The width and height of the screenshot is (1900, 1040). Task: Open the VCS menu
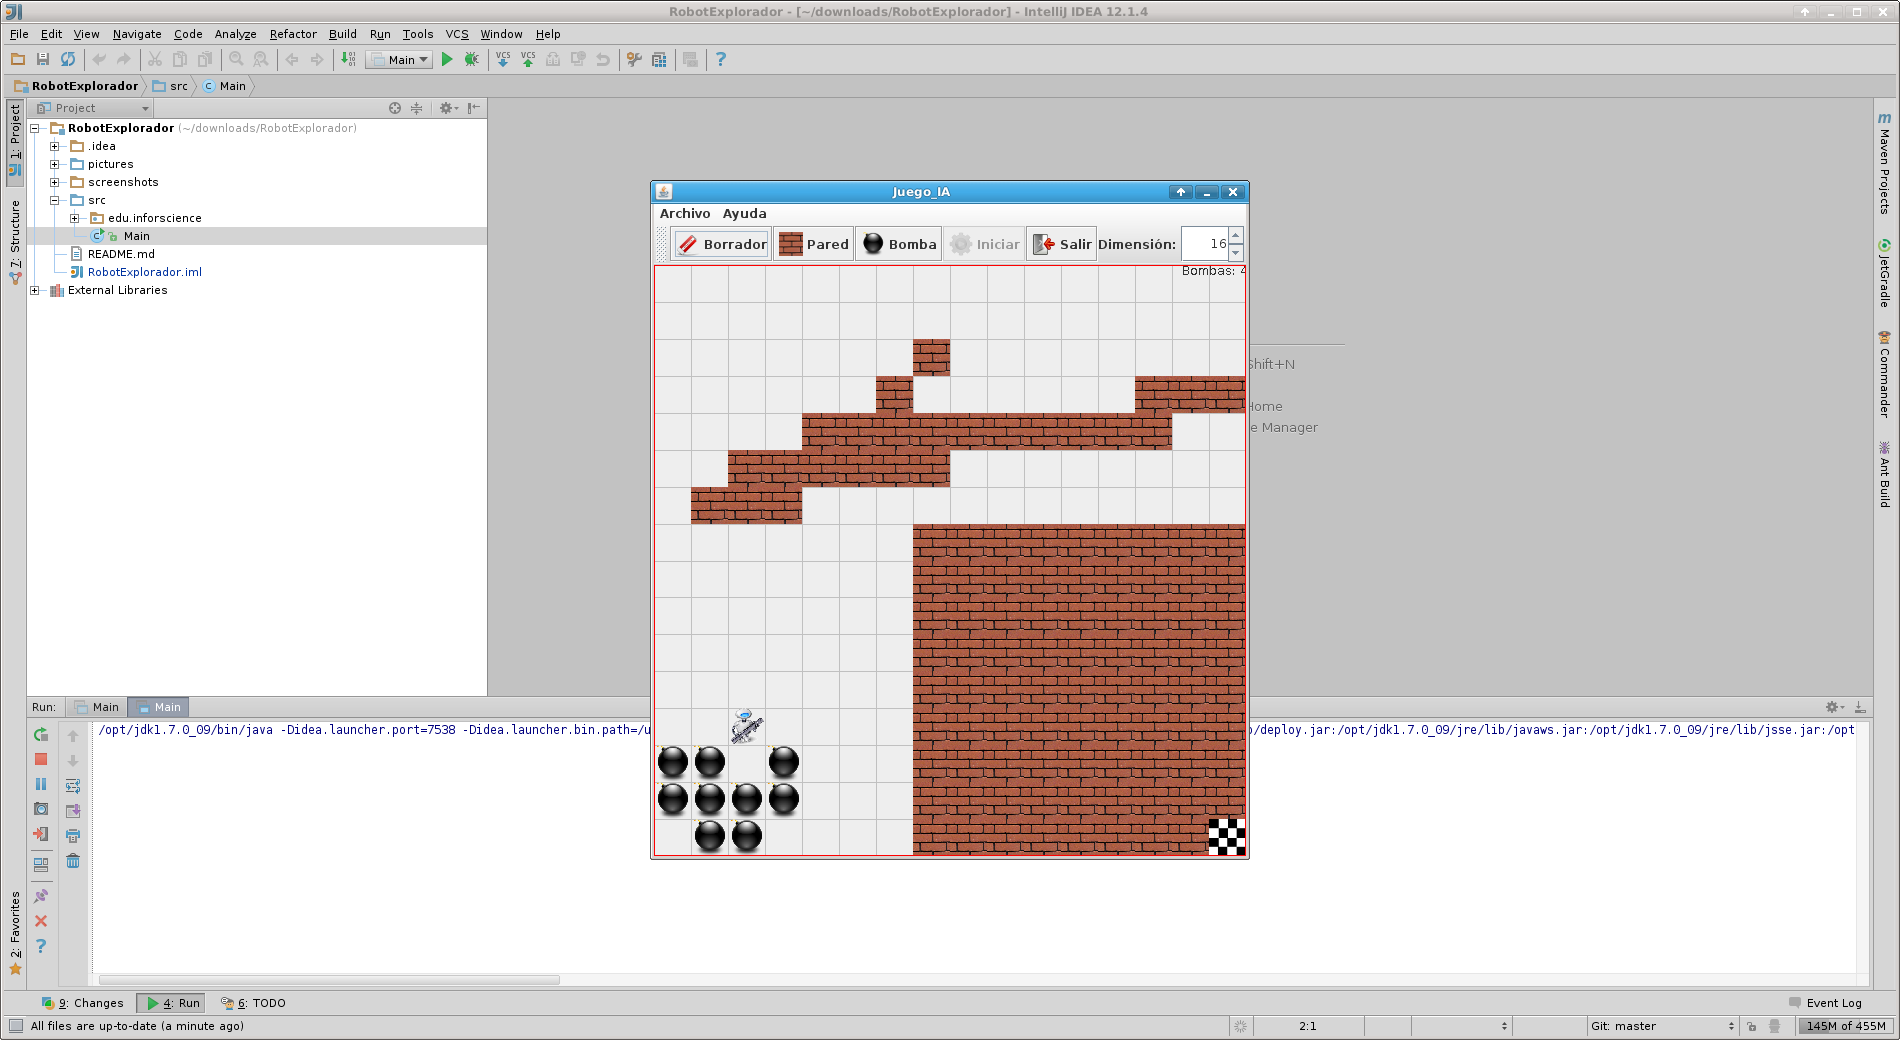457,34
